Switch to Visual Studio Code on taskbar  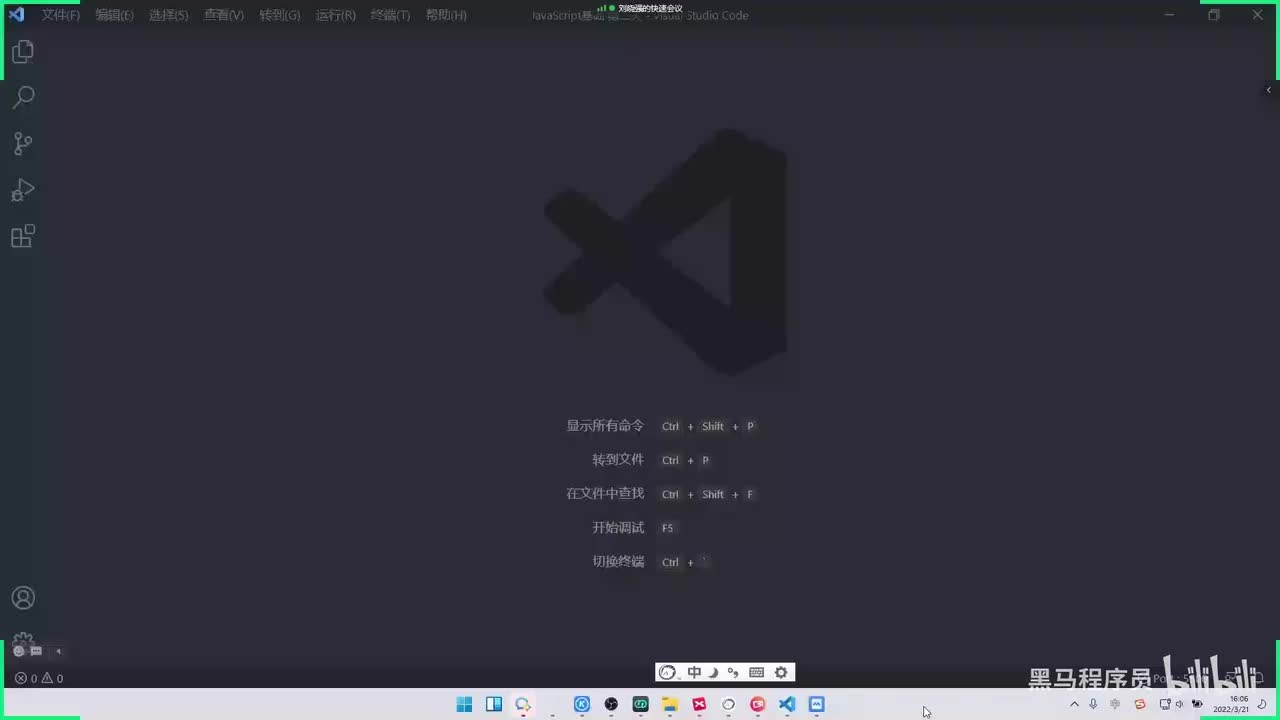787,704
